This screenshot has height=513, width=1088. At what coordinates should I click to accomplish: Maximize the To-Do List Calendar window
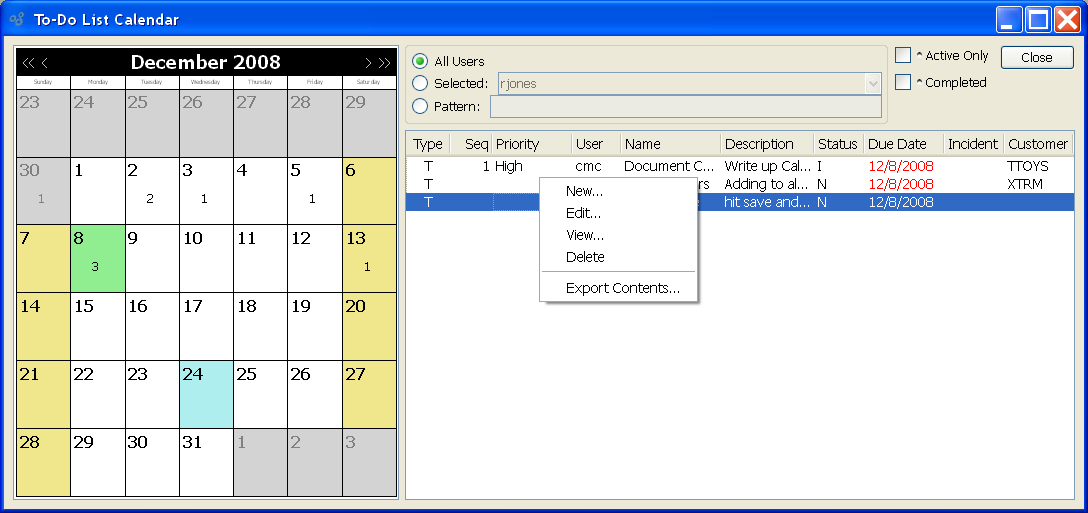click(x=1038, y=19)
